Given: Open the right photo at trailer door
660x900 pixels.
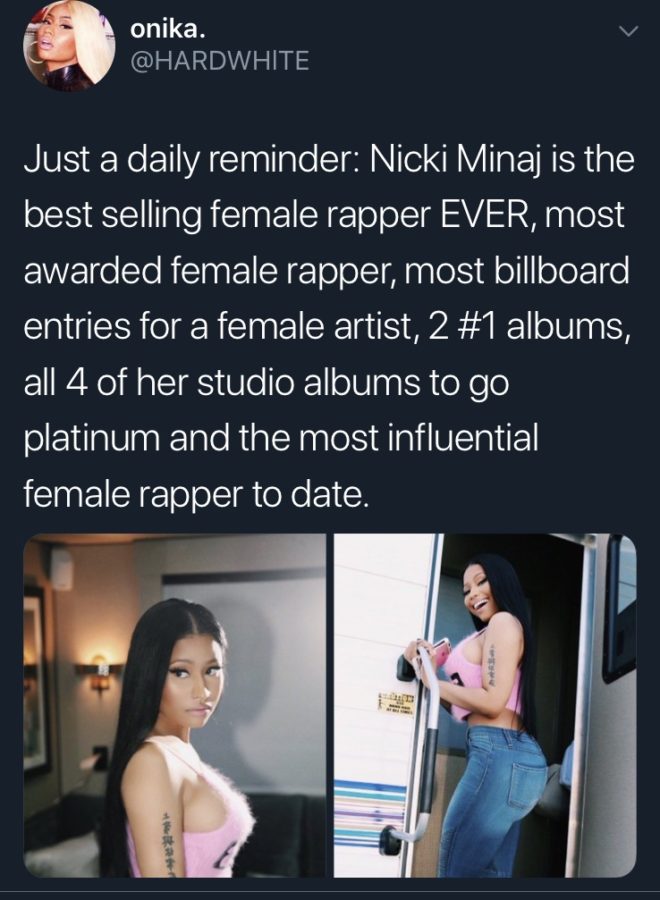Looking at the screenshot, I should click(485, 705).
